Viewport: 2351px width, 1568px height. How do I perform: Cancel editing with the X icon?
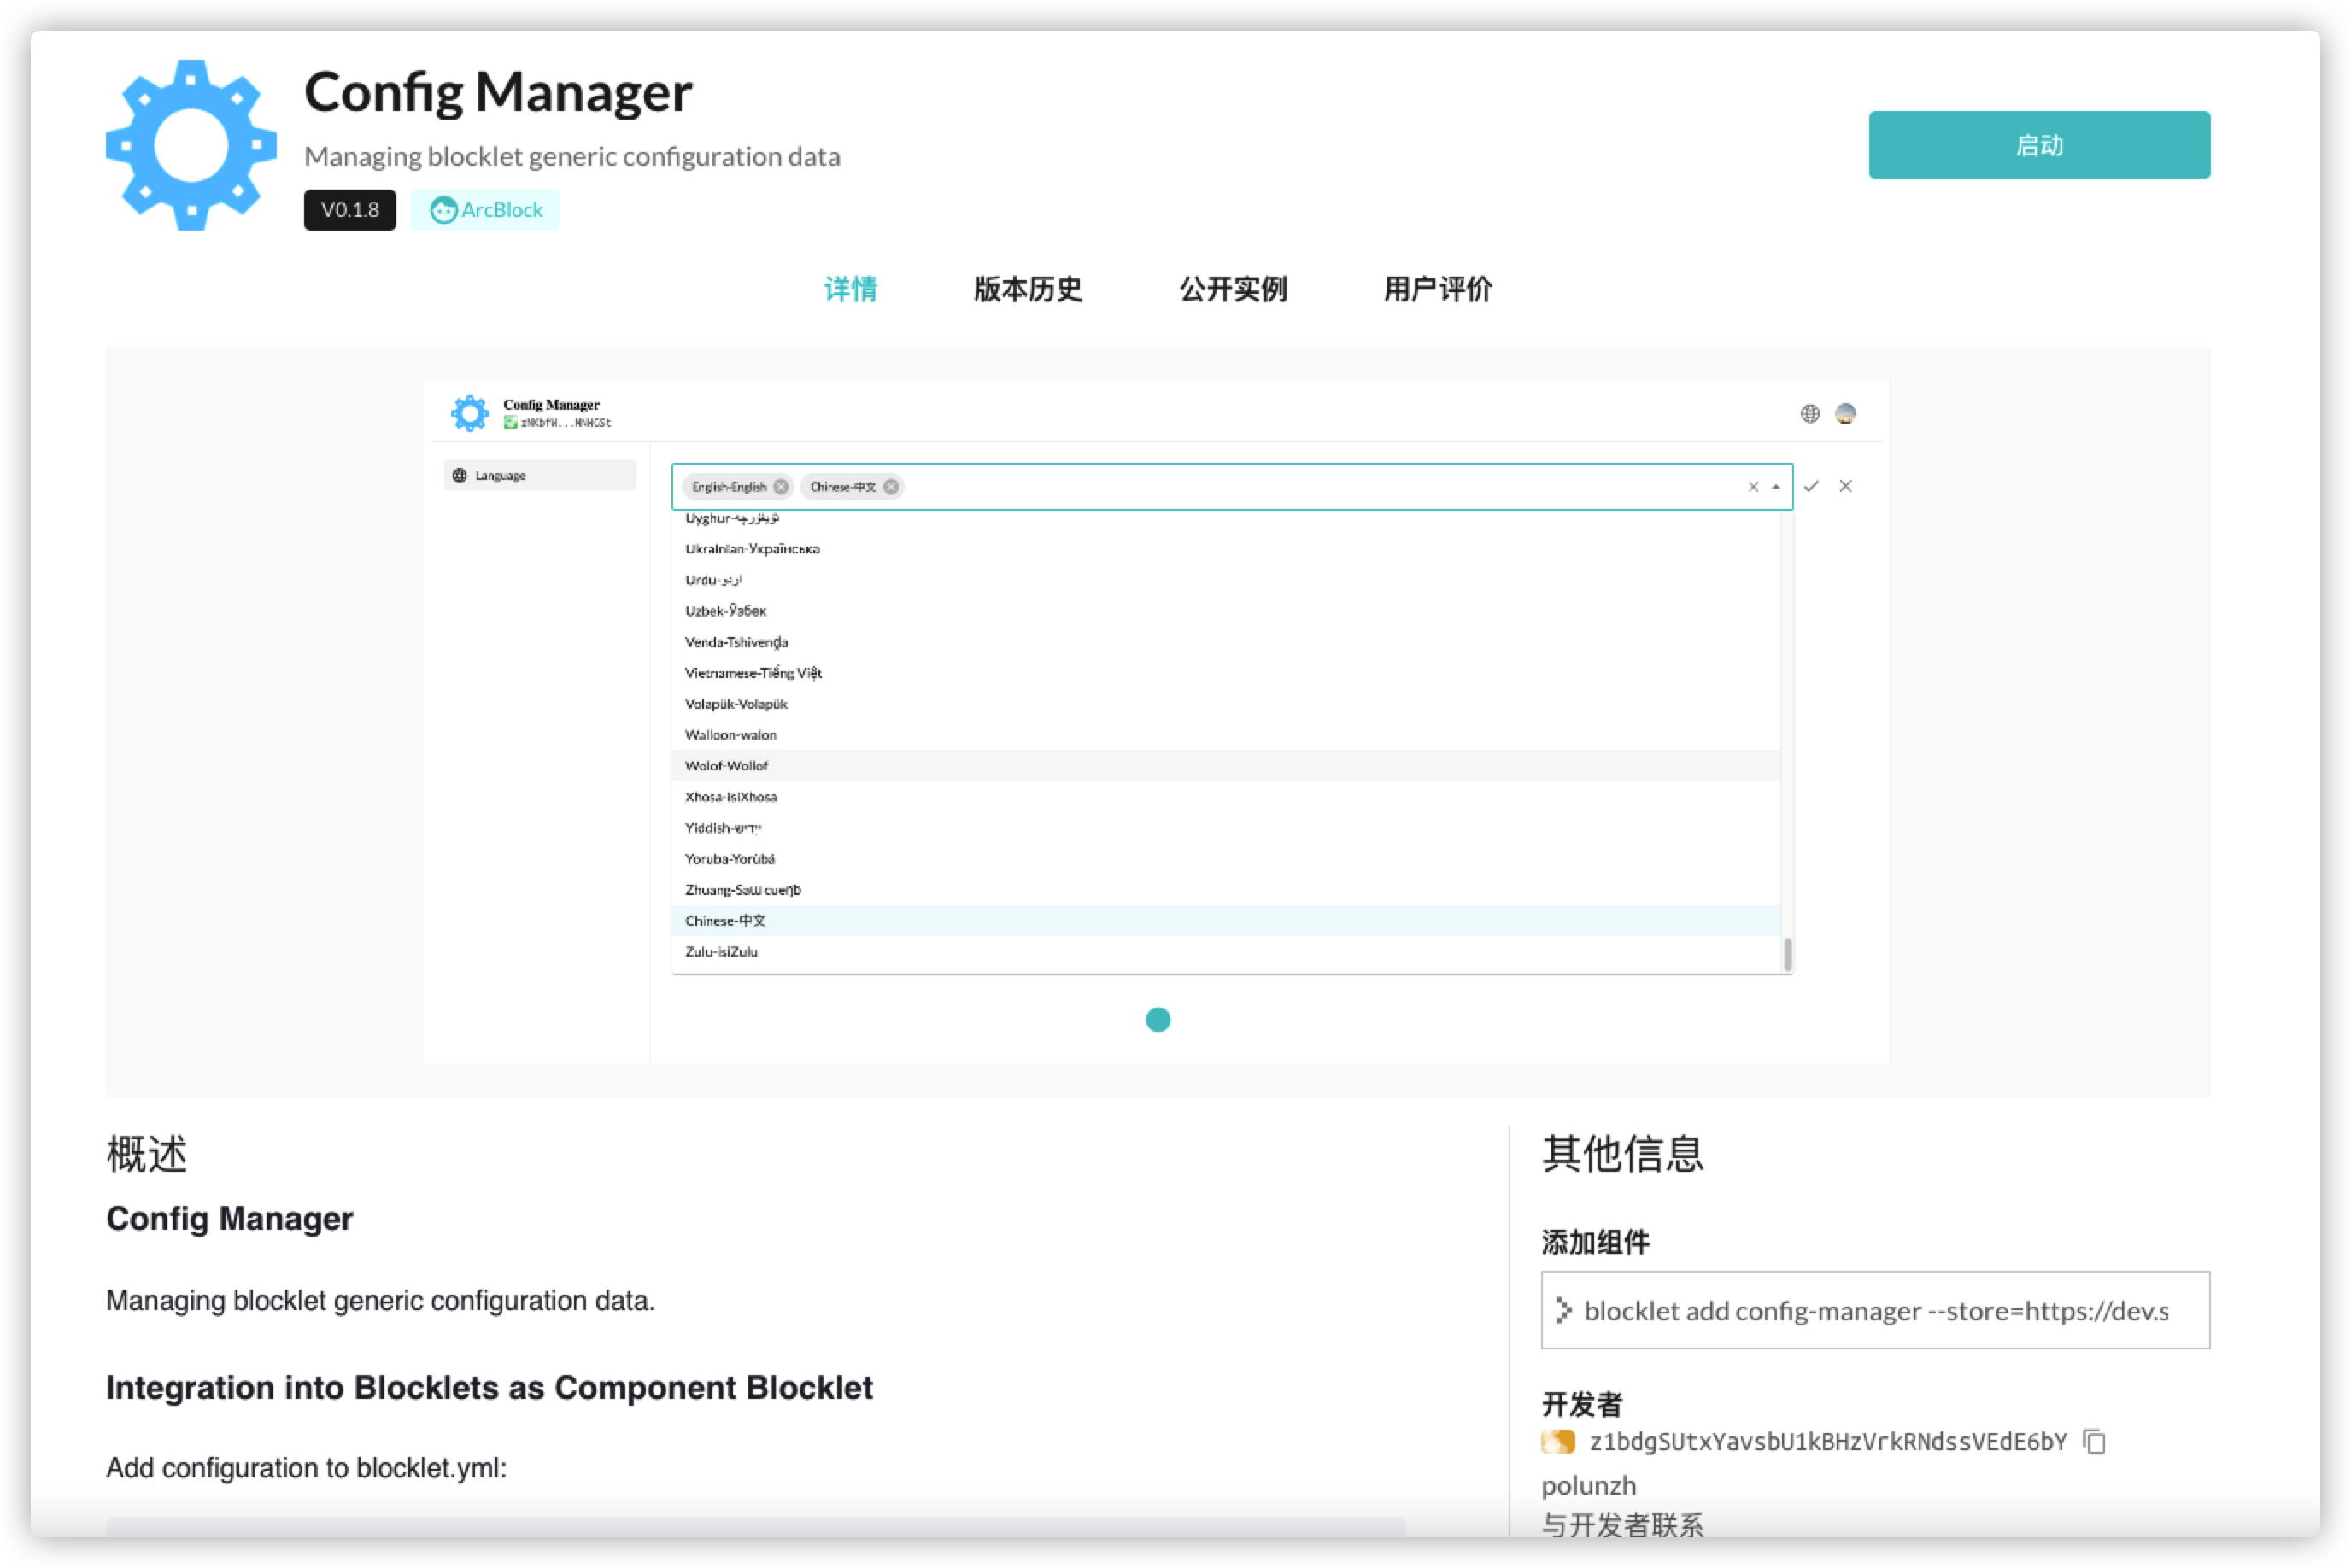click(x=1845, y=486)
